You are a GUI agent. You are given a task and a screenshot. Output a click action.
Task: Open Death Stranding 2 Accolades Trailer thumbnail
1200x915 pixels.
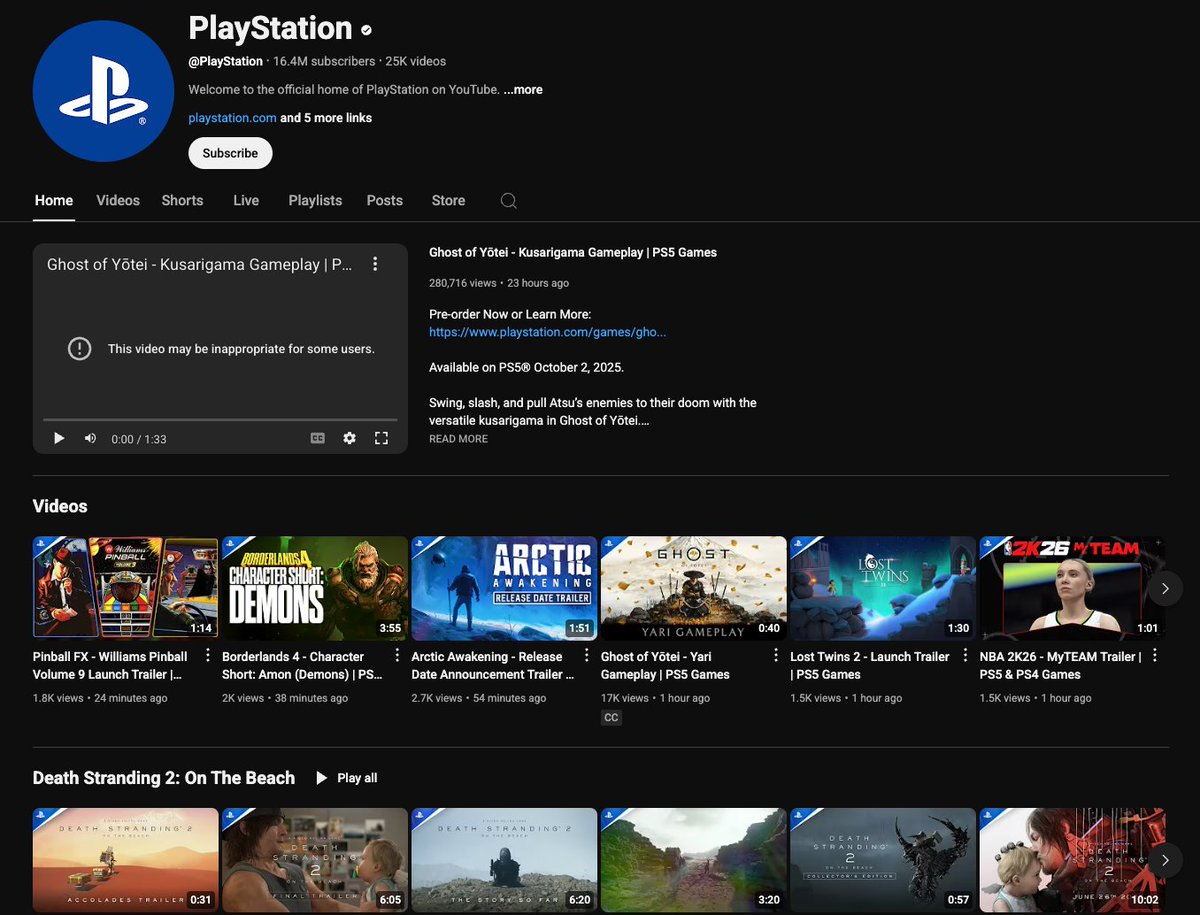click(x=125, y=860)
